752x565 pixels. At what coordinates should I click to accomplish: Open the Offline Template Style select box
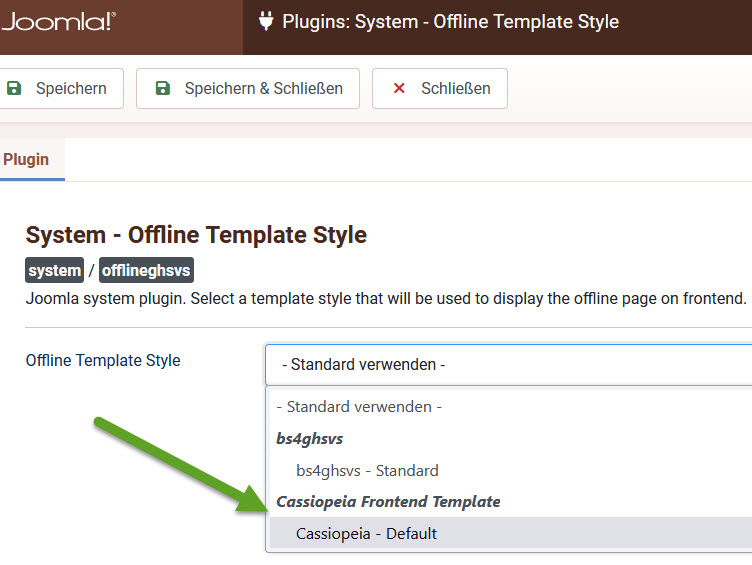coord(508,365)
